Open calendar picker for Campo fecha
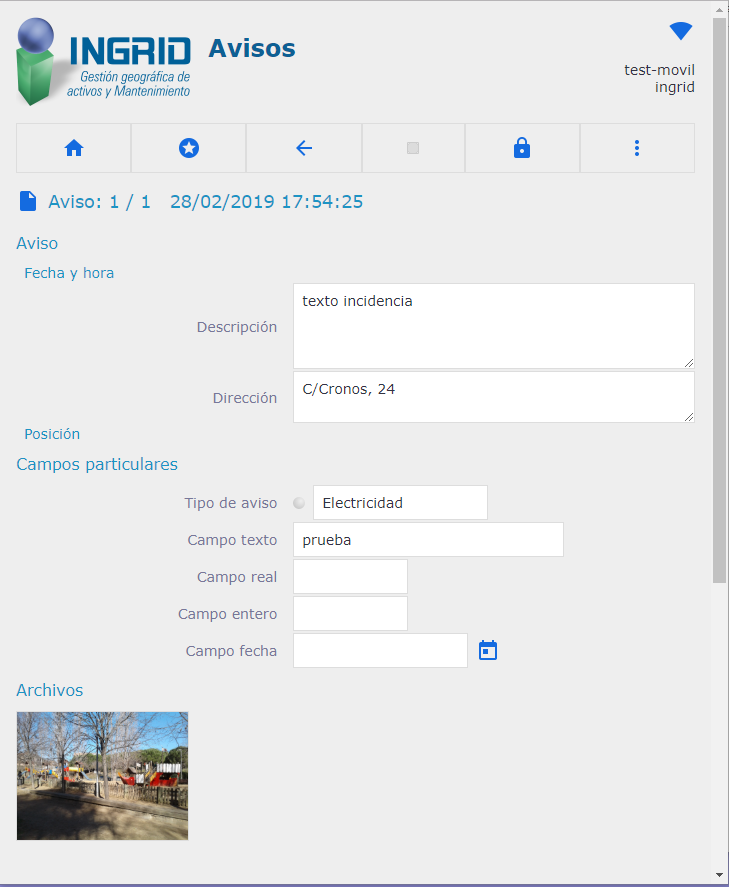The width and height of the screenshot is (729, 887). pyautogui.click(x=488, y=651)
